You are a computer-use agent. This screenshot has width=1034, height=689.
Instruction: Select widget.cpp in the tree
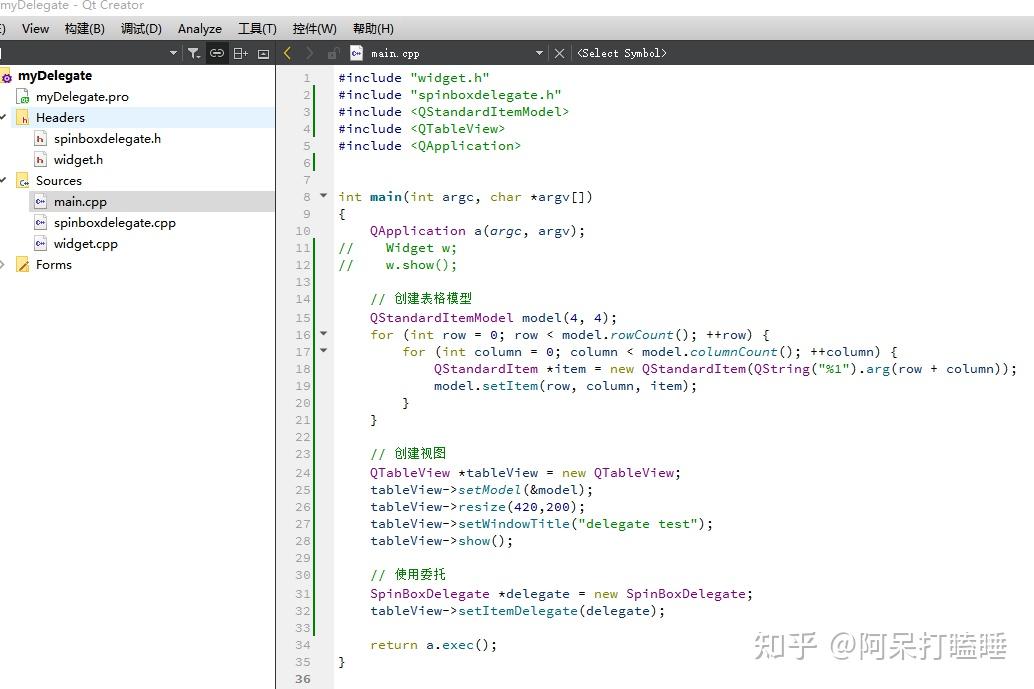tap(86, 244)
